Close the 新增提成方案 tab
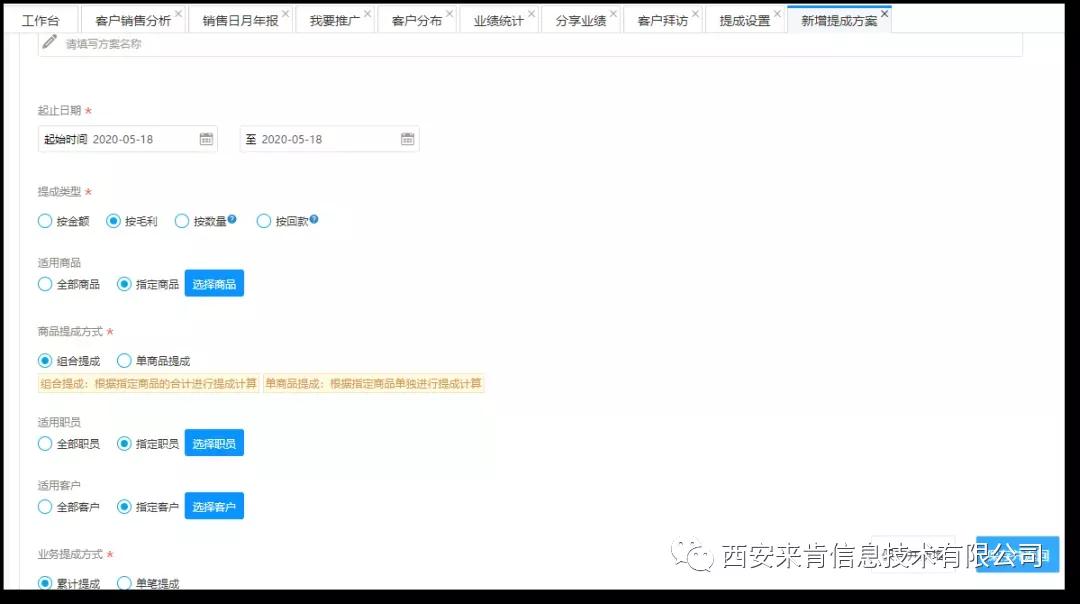This screenshot has width=1080, height=604. click(885, 13)
